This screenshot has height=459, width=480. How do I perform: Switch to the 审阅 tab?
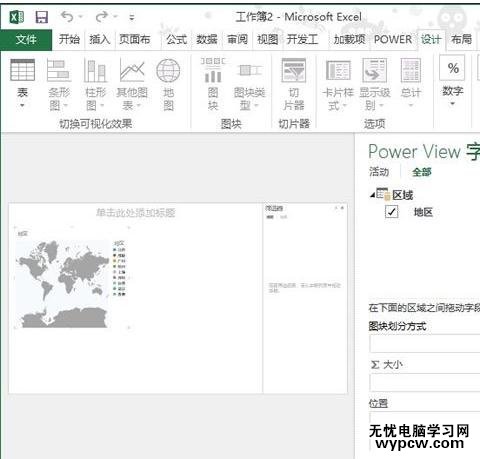click(x=237, y=40)
